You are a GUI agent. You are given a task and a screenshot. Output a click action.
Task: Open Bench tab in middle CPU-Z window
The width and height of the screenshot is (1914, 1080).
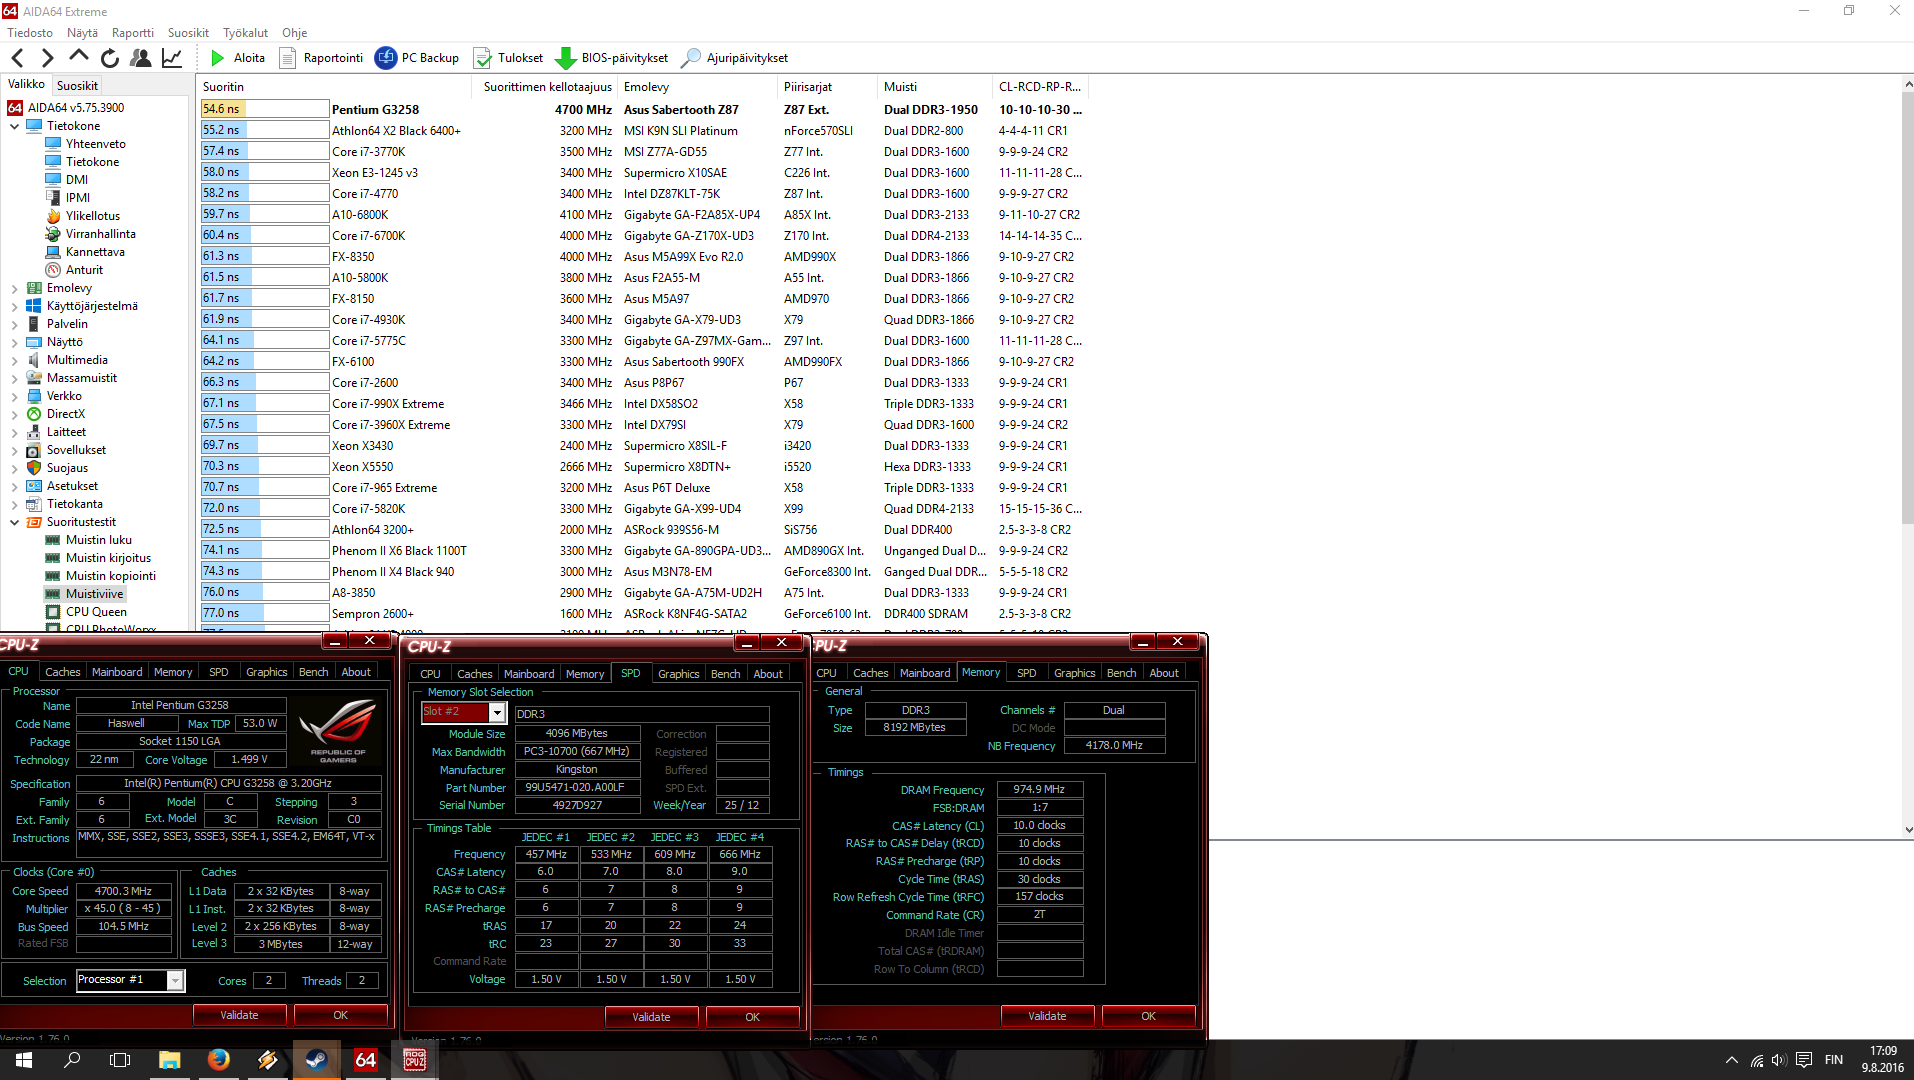pos(725,674)
